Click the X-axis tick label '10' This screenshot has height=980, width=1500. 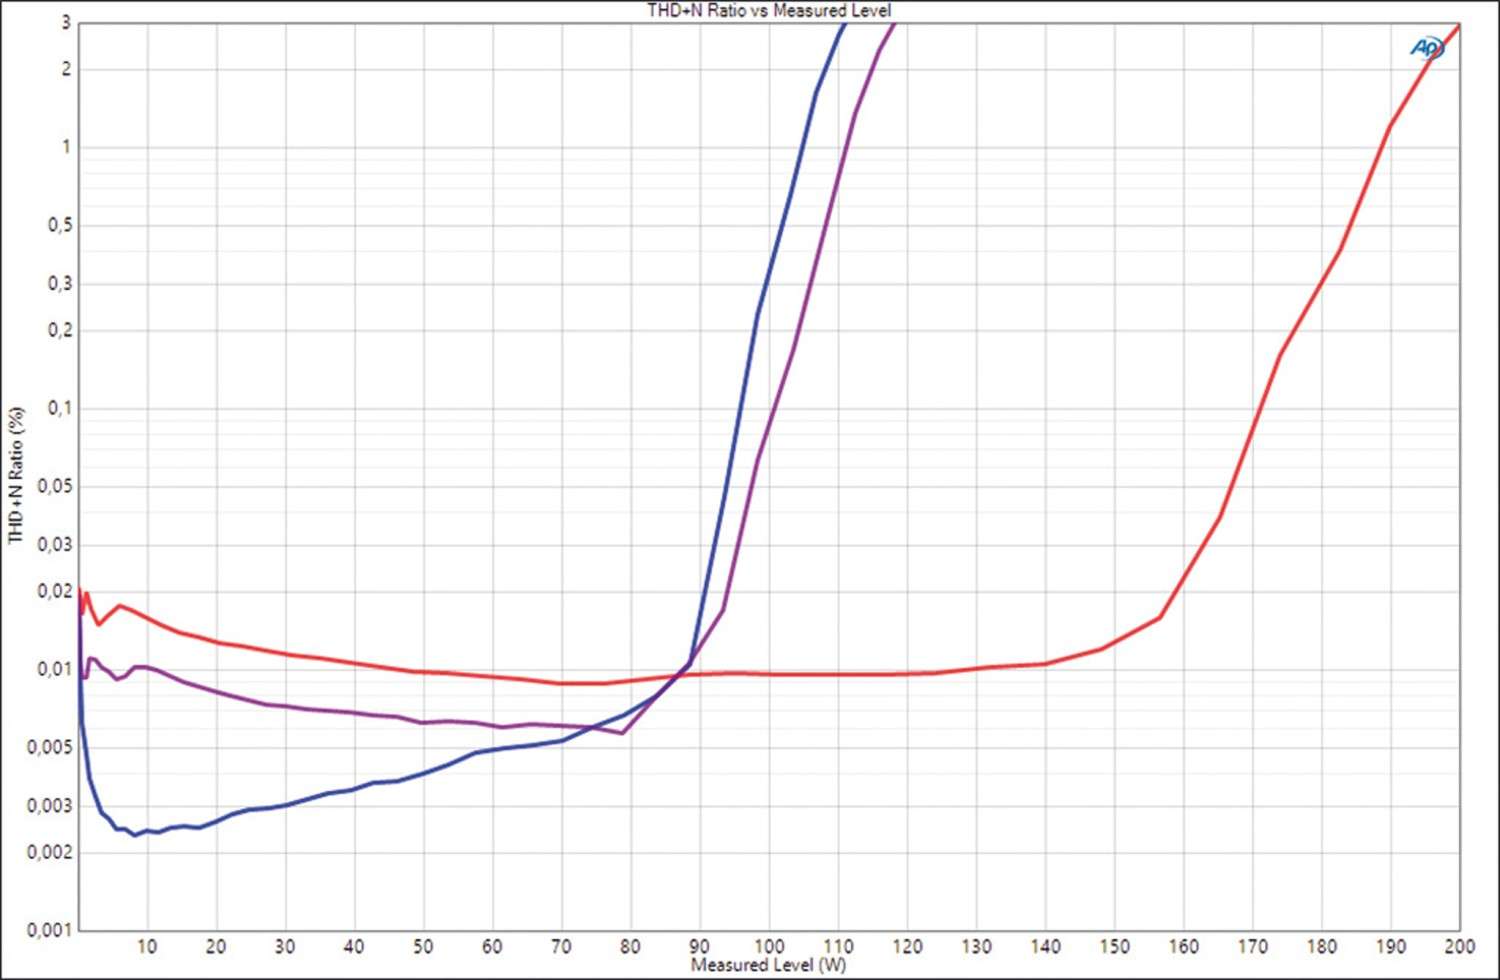[147, 946]
